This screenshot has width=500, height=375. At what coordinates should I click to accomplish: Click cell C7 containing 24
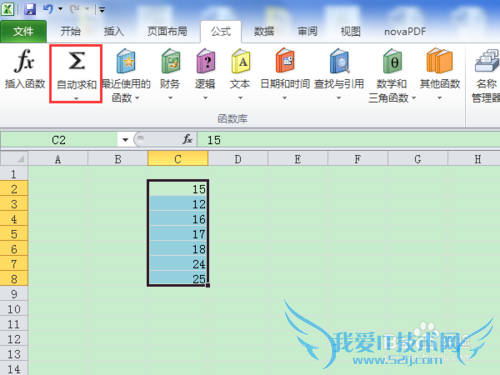178,264
